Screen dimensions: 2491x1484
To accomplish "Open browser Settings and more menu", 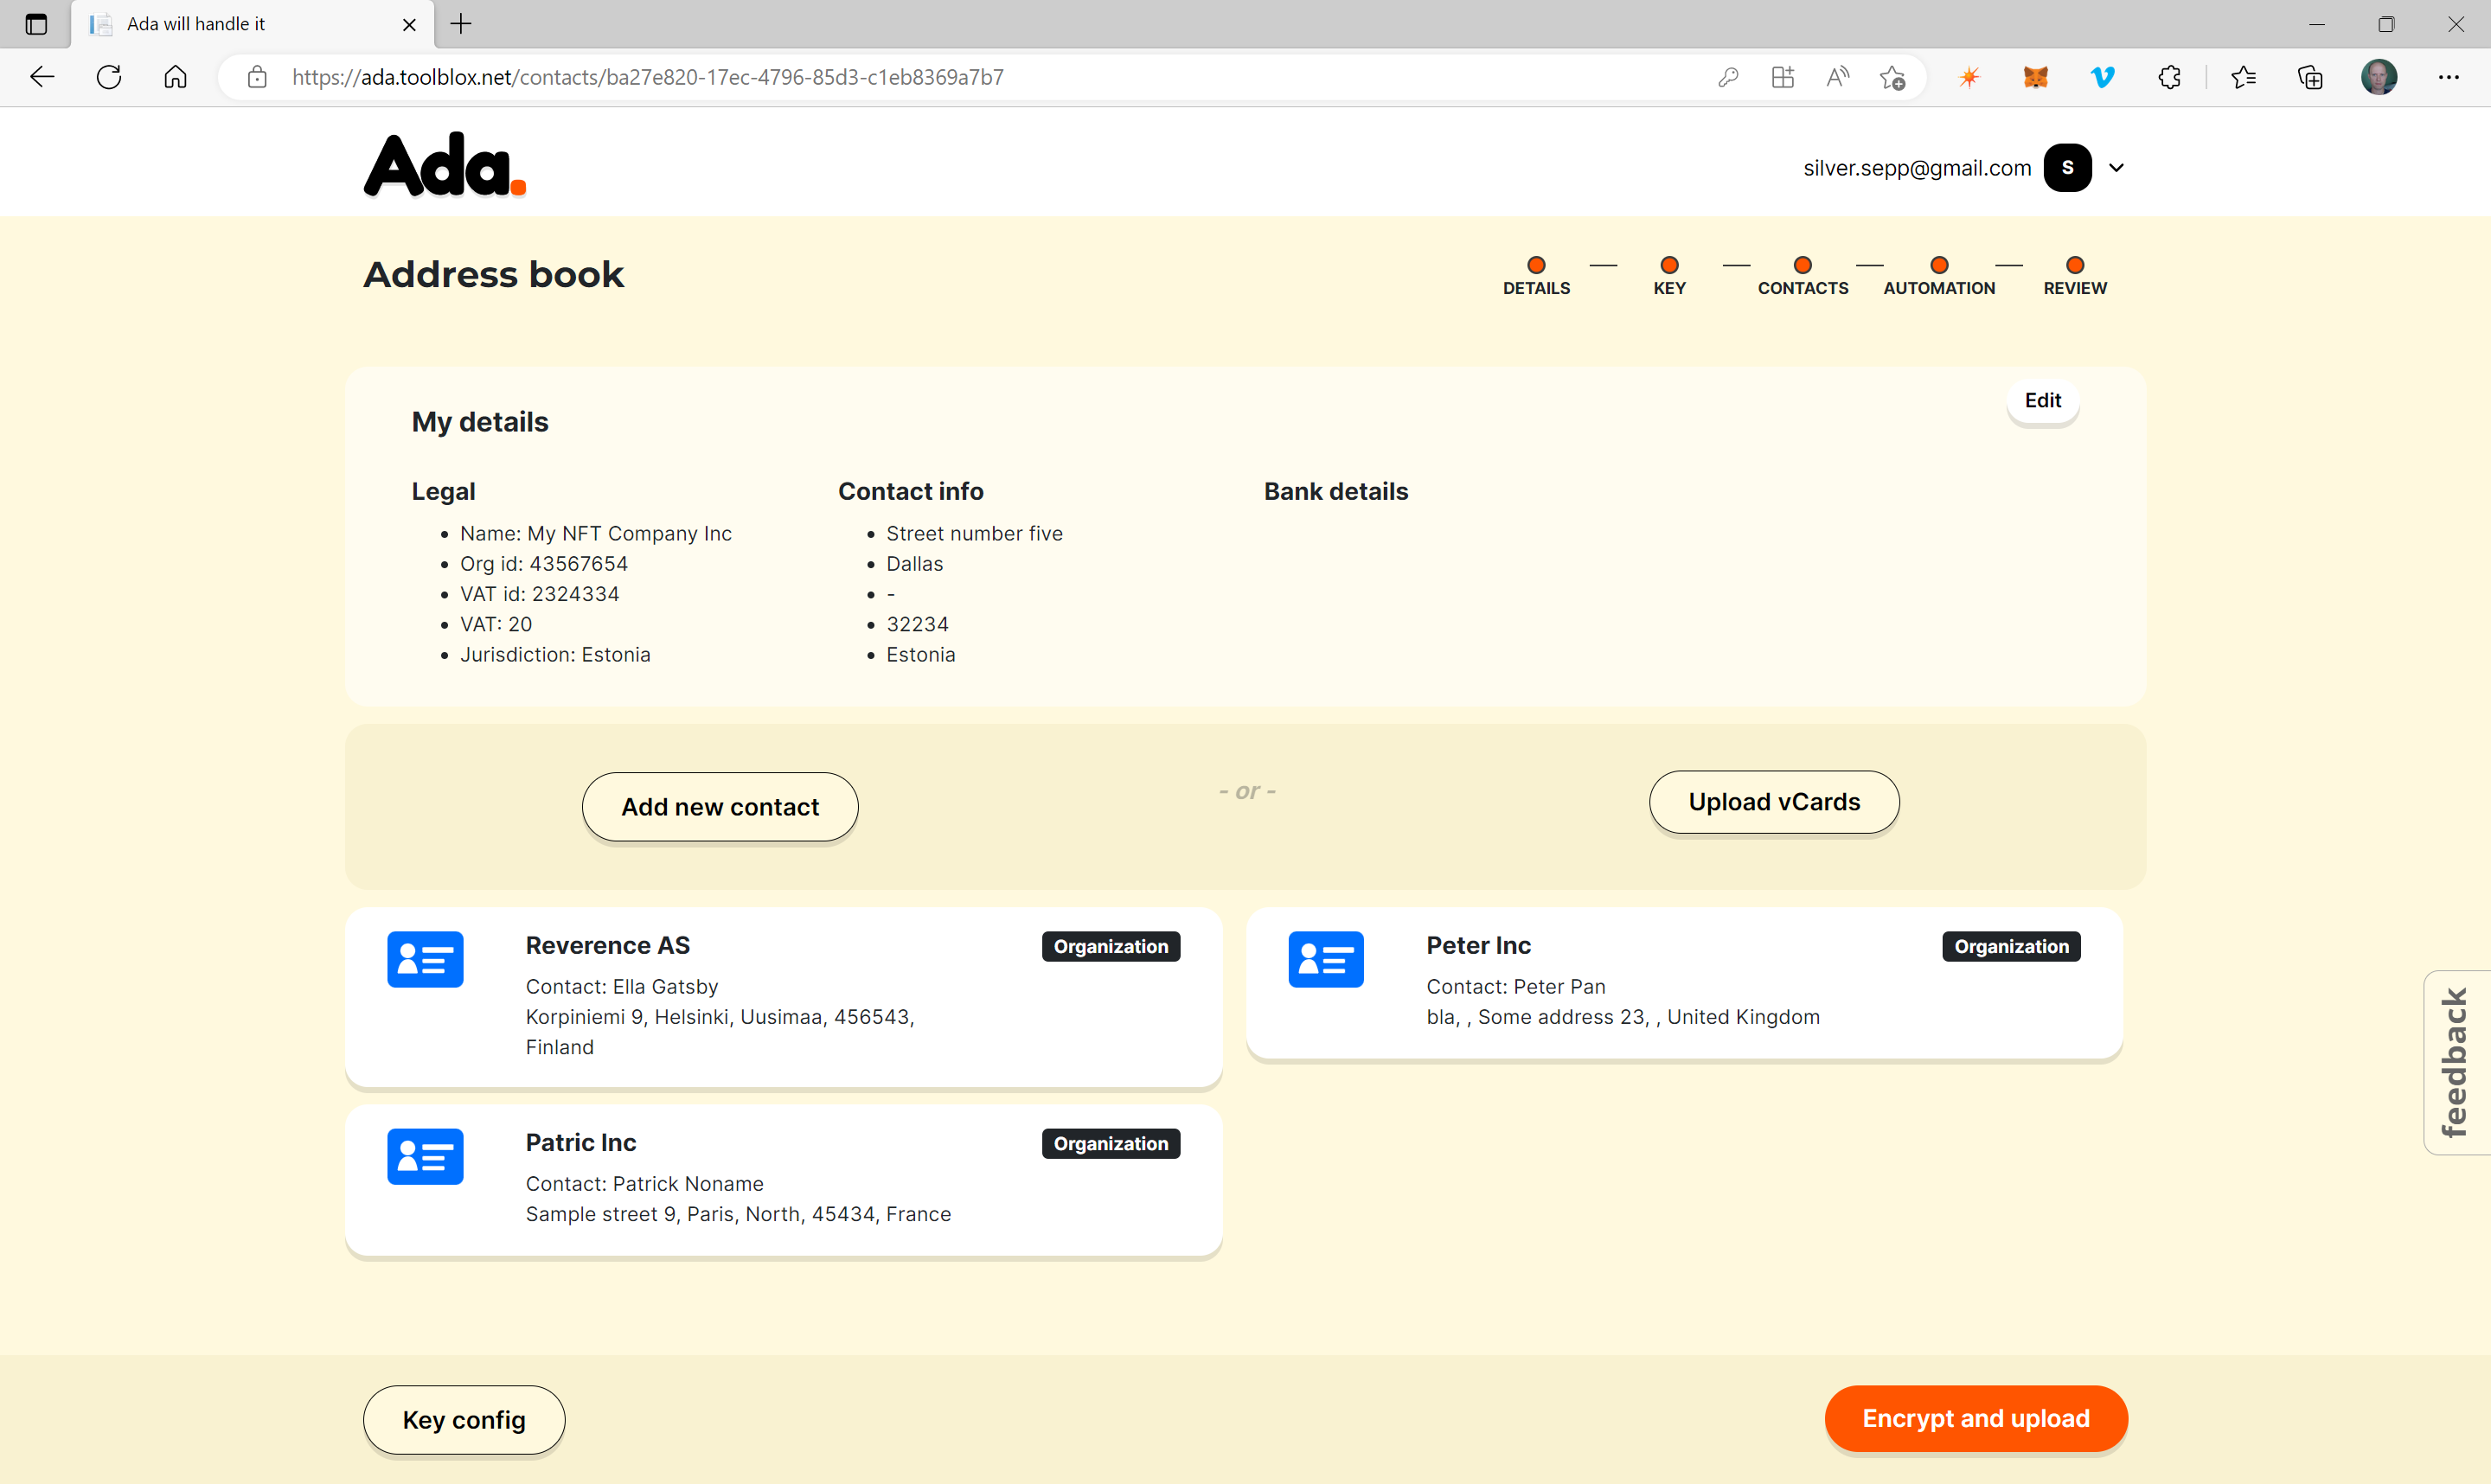I will click(x=2448, y=77).
